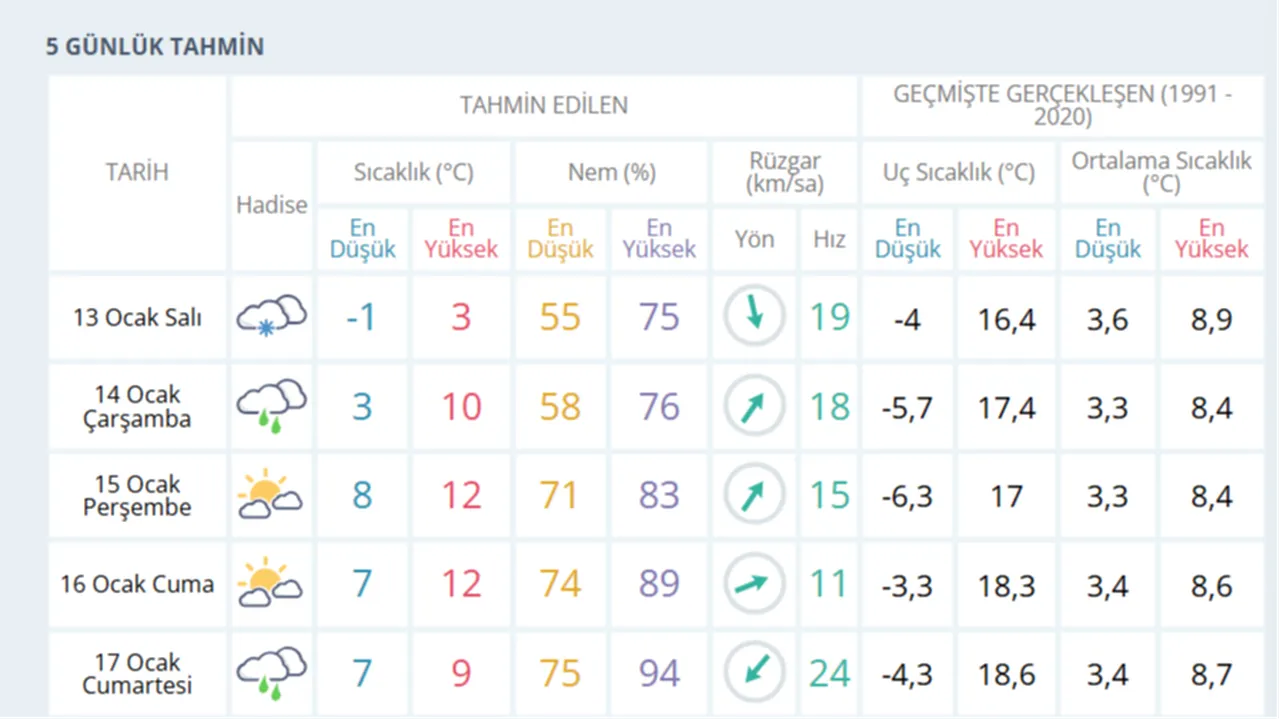1280x720 pixels.
Task: Click the downward wind direction arrow for 13 Ocak
Action: [x=754, y=315]
